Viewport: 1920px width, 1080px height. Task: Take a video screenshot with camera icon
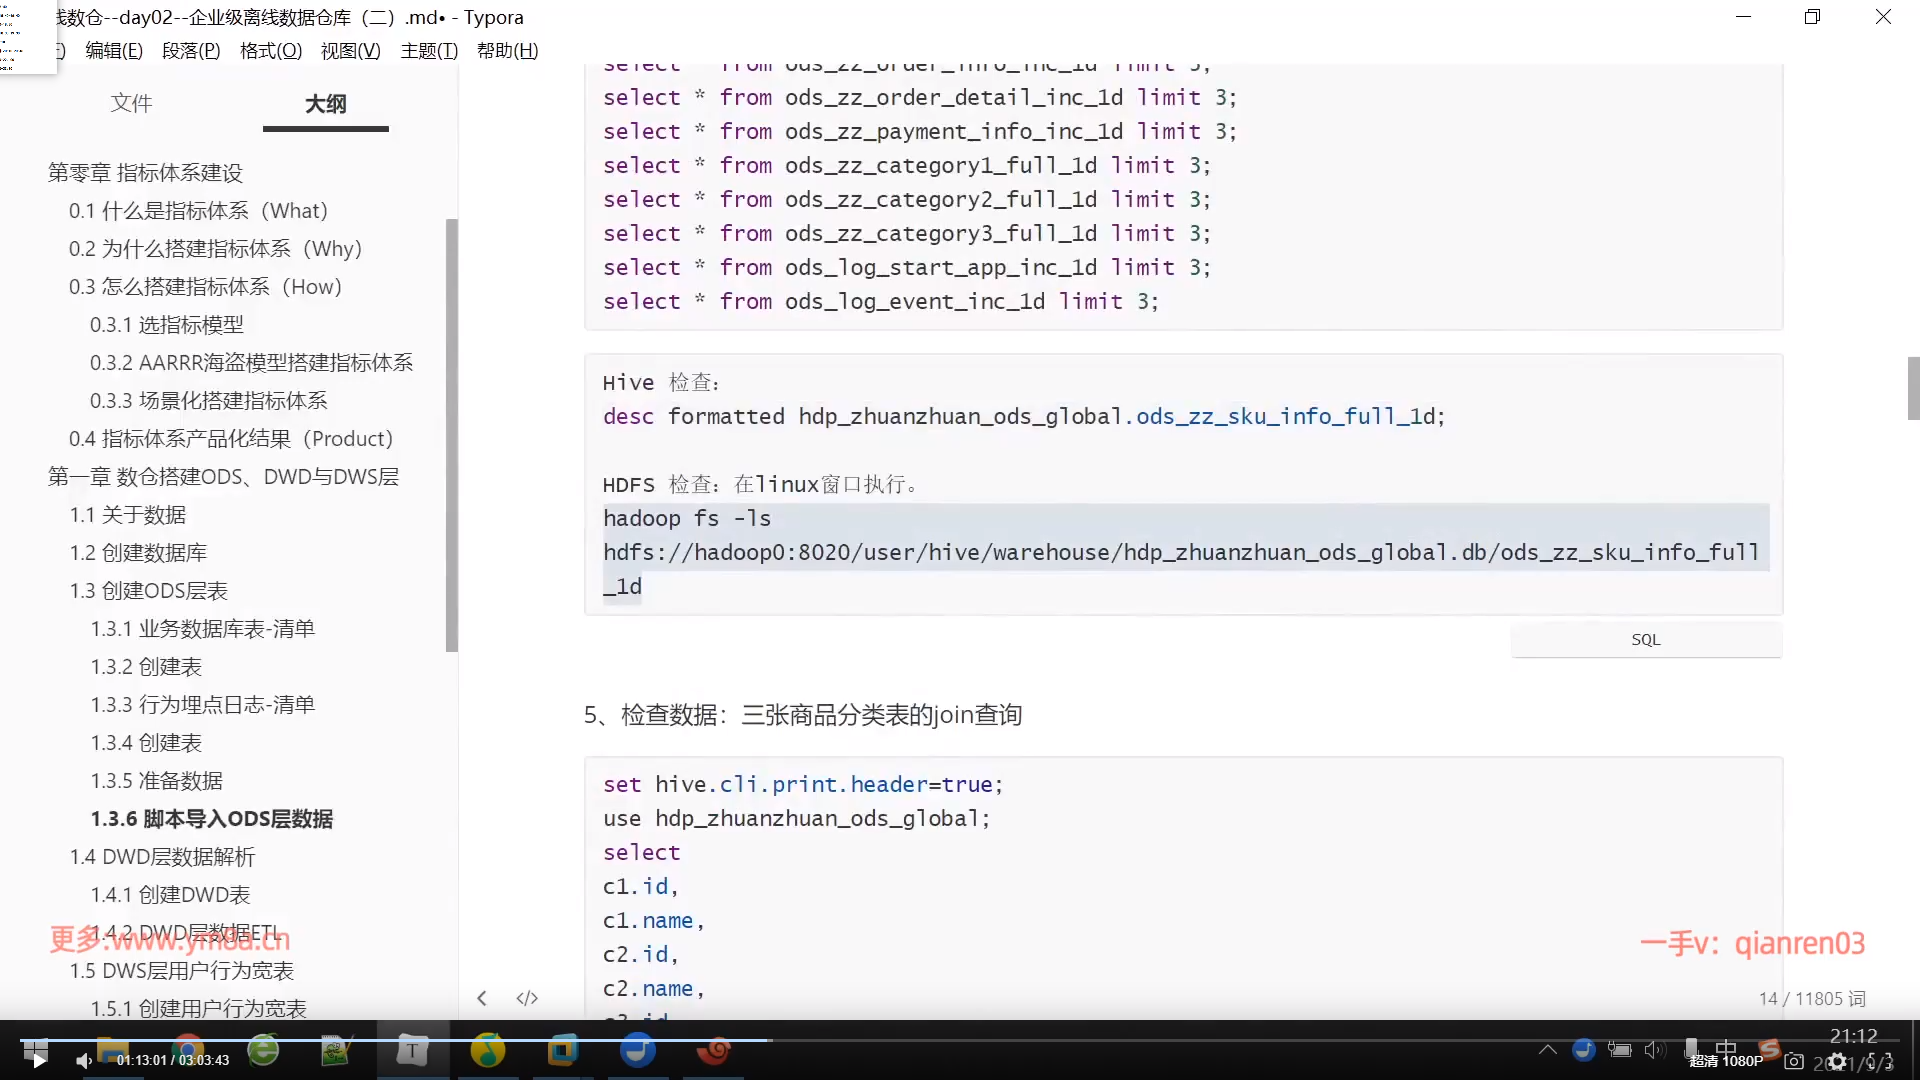(1794, 1061)
